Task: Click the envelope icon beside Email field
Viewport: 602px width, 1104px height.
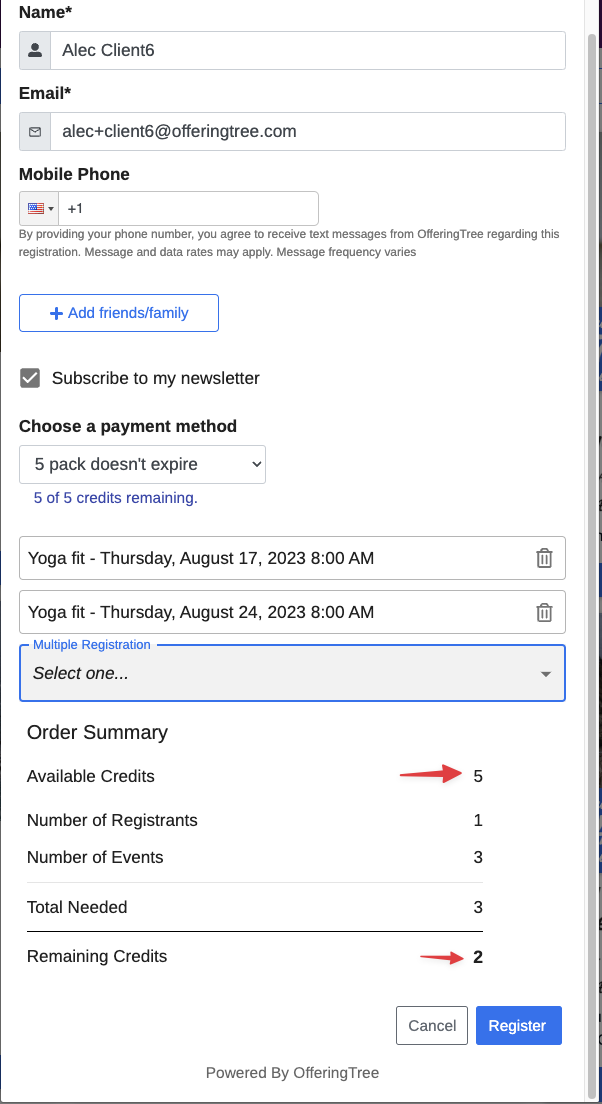Action: coord(35,132)
